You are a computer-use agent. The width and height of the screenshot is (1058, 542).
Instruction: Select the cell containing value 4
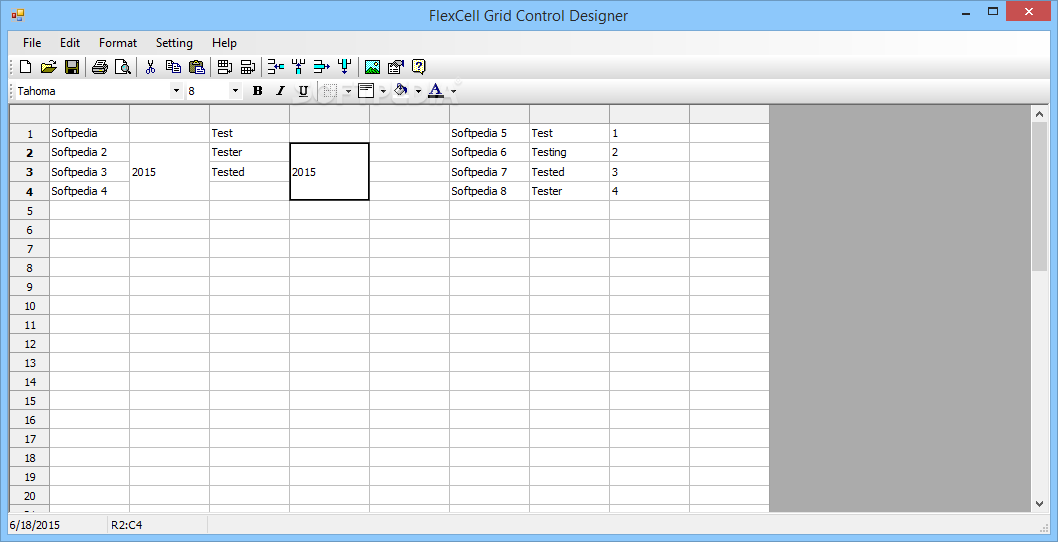coord(649,191)
